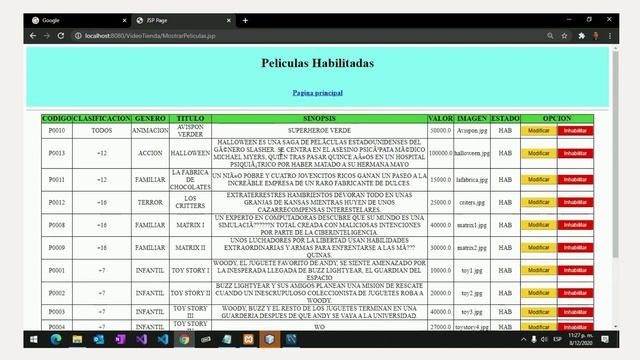Click Modificar for pelicula P0003
Screen dimensions: 640x360
pos(538,312)
